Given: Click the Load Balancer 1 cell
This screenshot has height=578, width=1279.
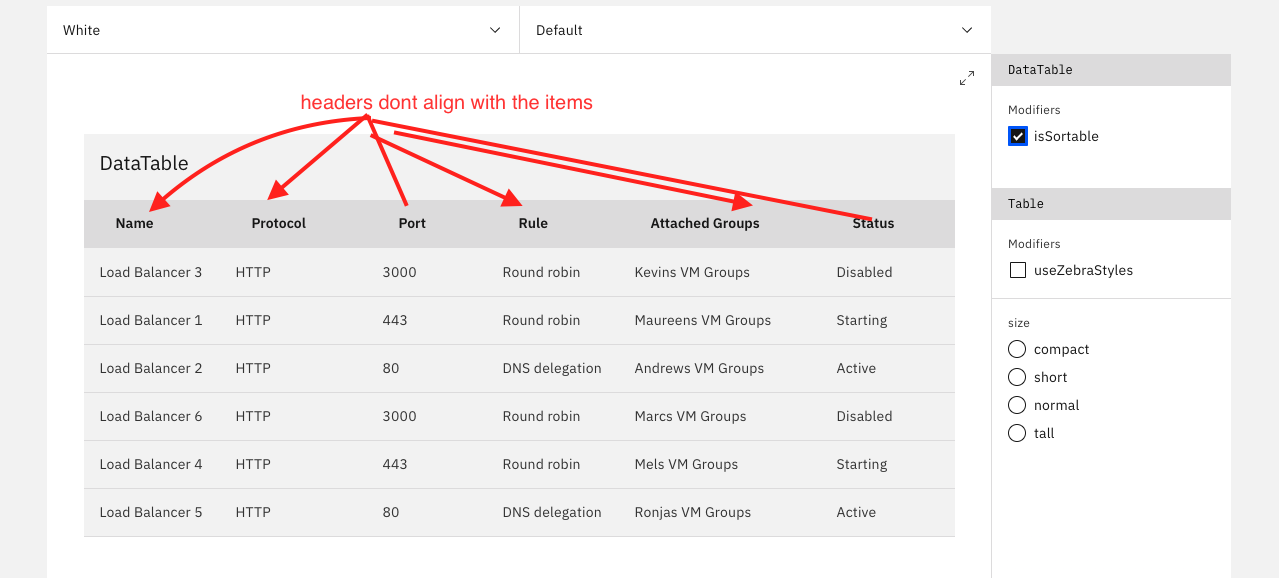Looking at the screenshot, I should tap(151, 320).
